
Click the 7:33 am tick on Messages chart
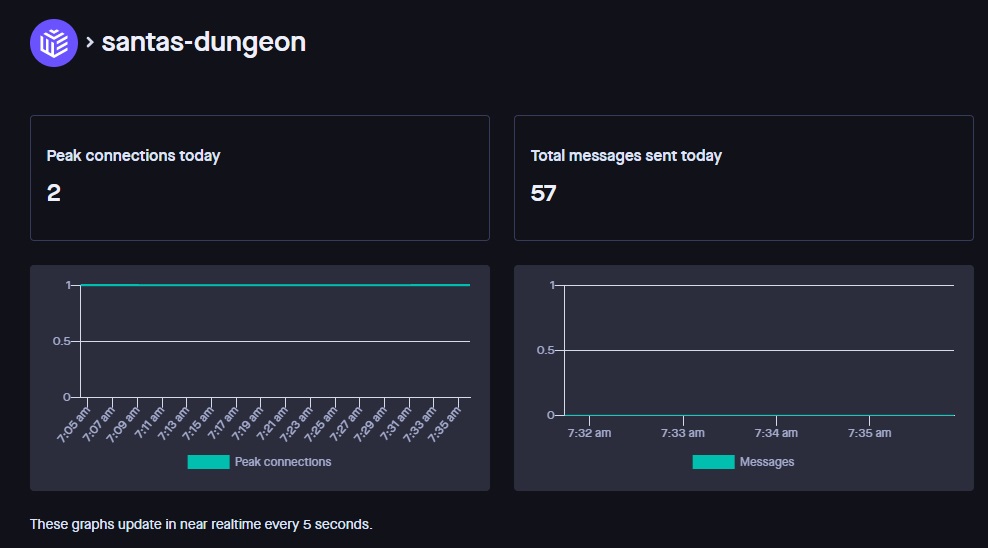tap(683, 433)
